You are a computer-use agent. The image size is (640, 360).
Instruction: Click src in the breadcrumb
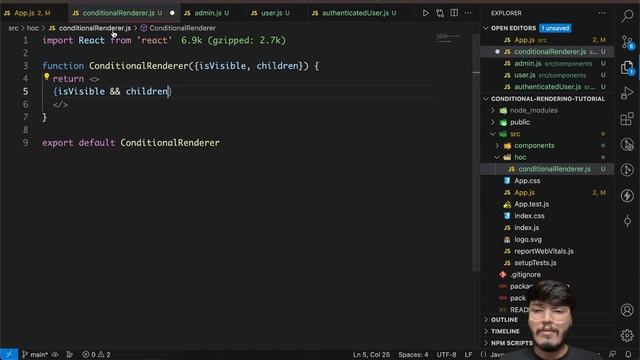tap(13, 28)
